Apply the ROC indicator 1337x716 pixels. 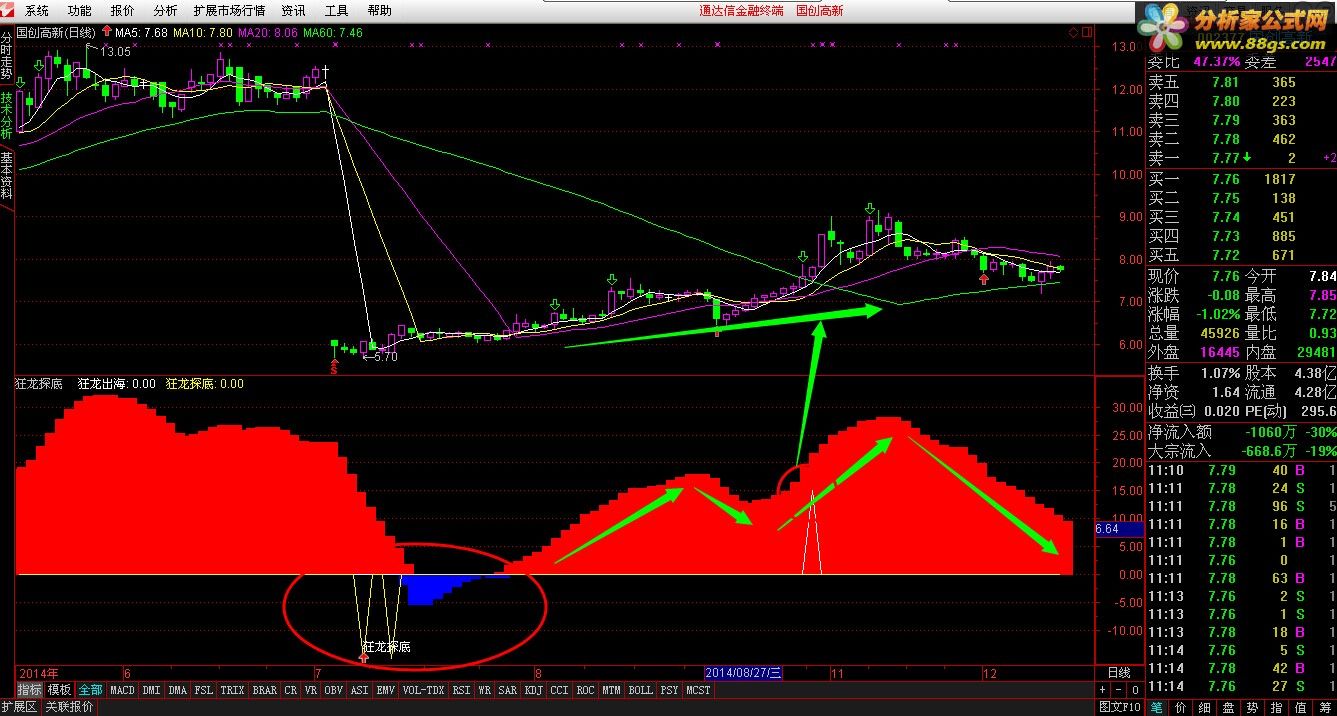[585, 690]
